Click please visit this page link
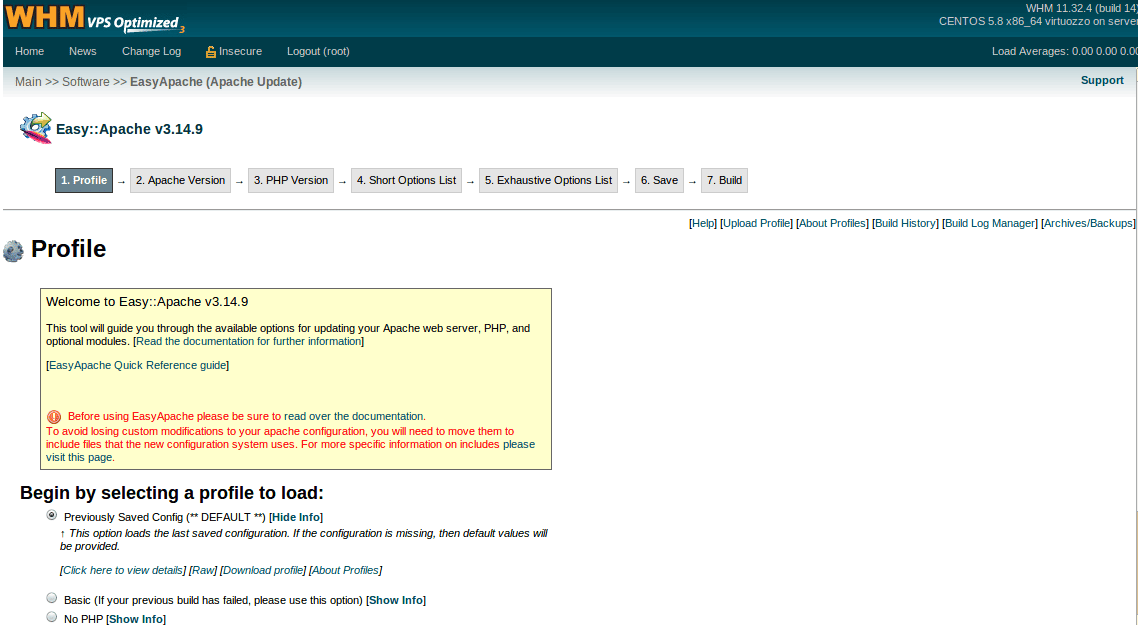The height and width of the screenshot is (632, 1138). coord(290,451)
